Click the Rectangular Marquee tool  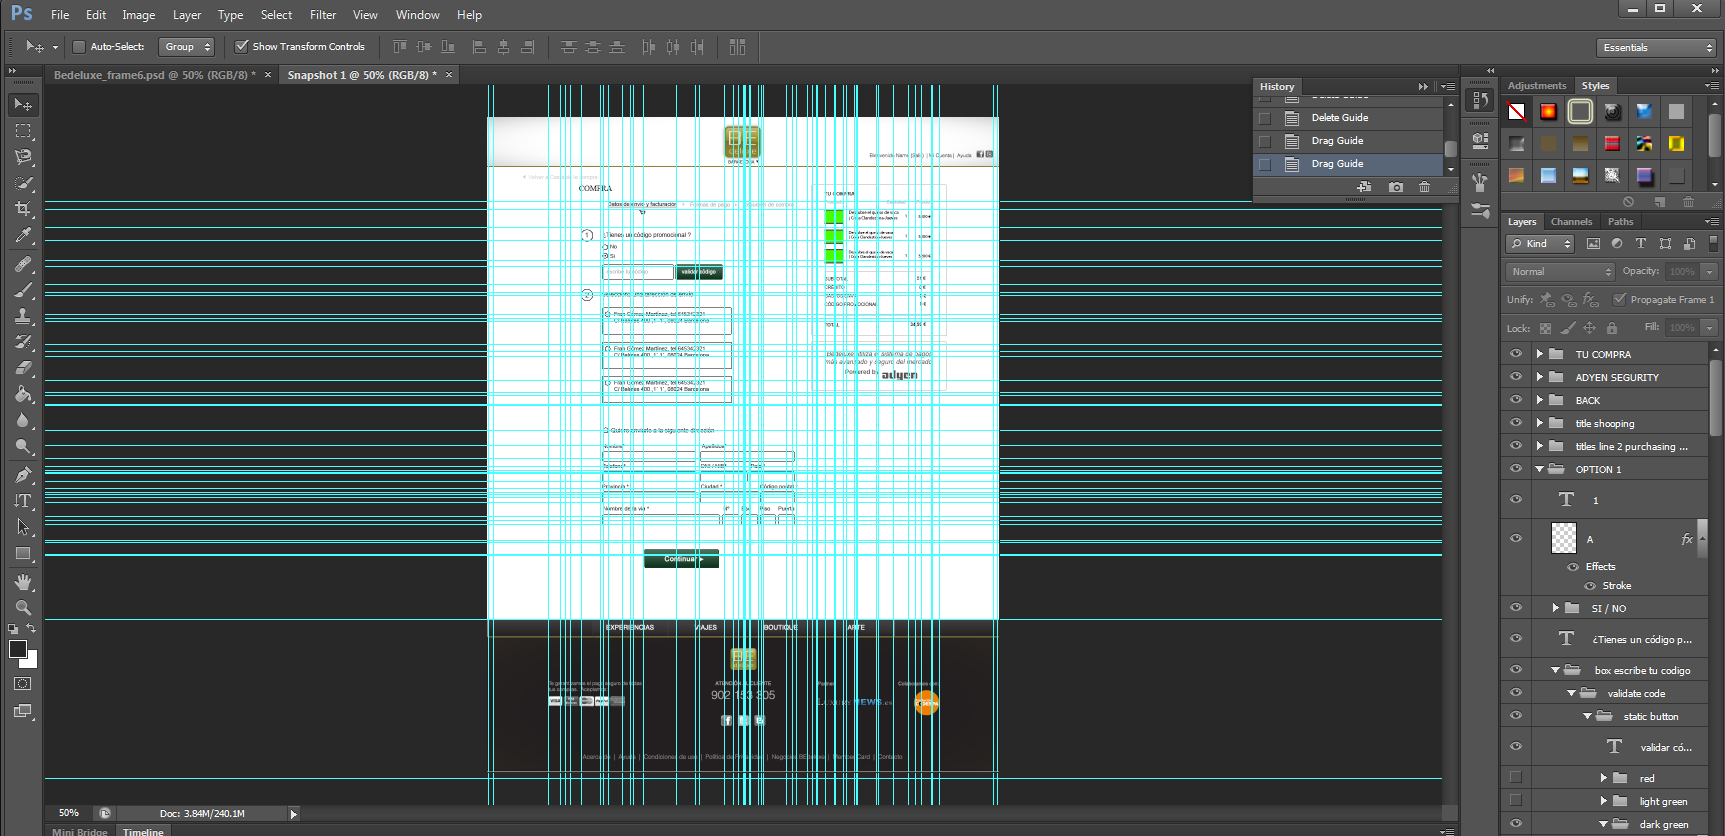tap(23, 131)
